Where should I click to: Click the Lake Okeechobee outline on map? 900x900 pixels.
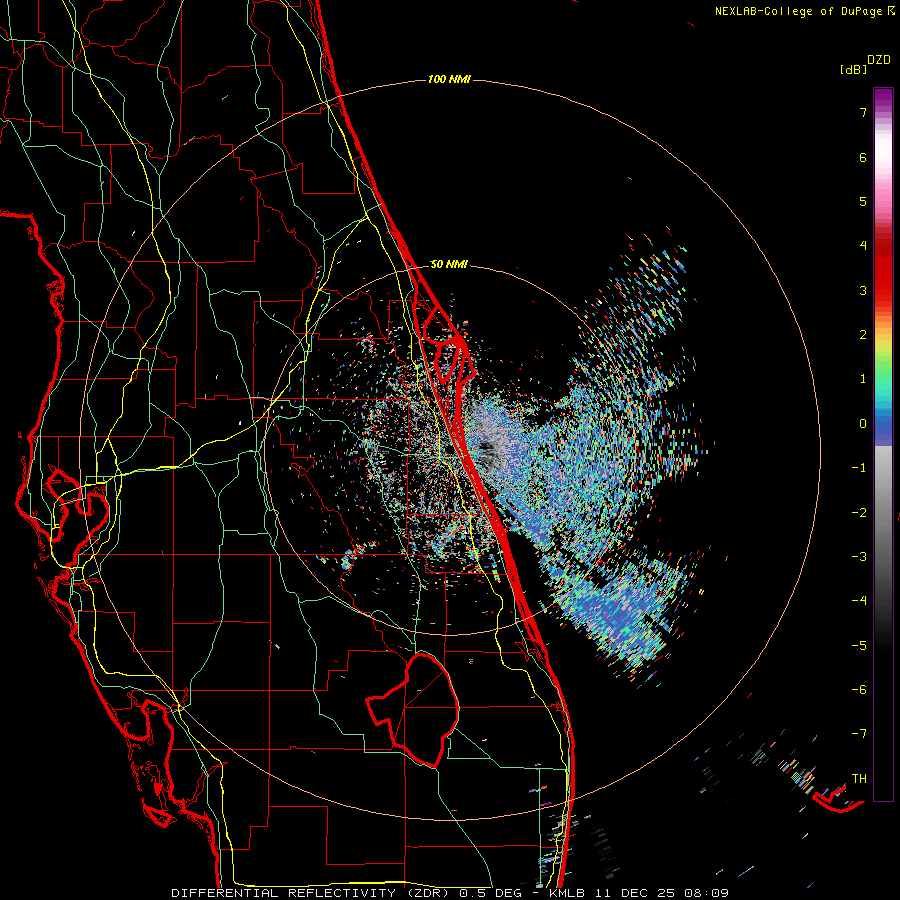click(413, 709)
